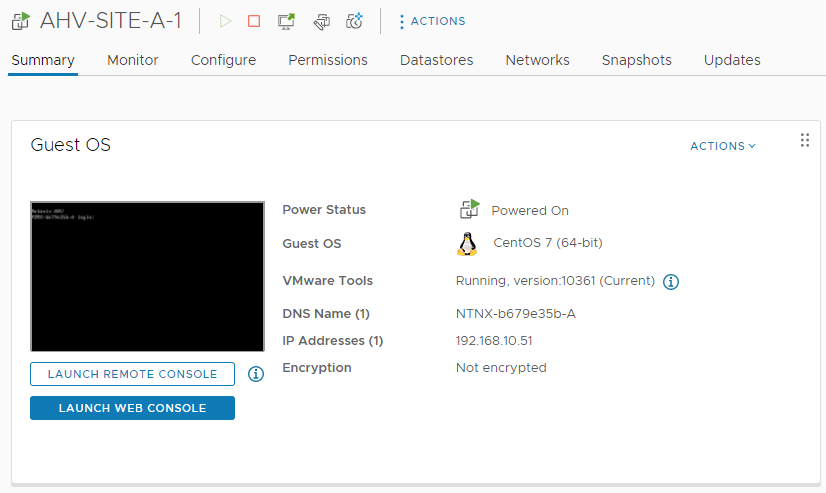Click the Encryption label
The height and width of the screenshot is (493, 826).
pos(317,368)
